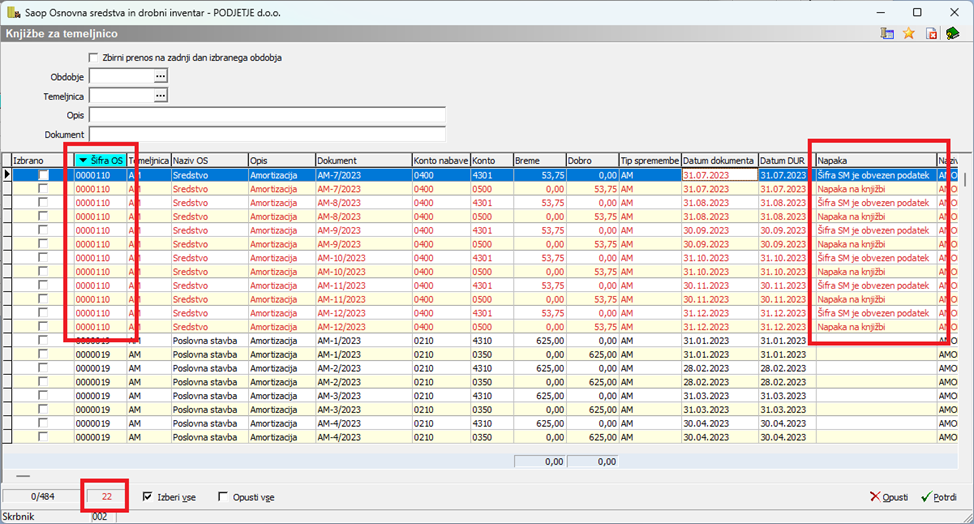
Task: Click the current row indicator arrow
Action: (x=7, y=174)
